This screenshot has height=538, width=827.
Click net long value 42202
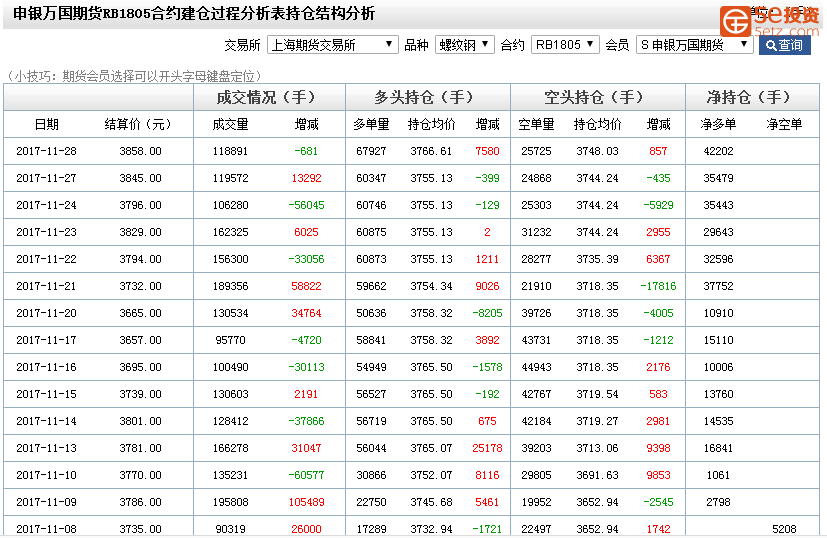718,151
